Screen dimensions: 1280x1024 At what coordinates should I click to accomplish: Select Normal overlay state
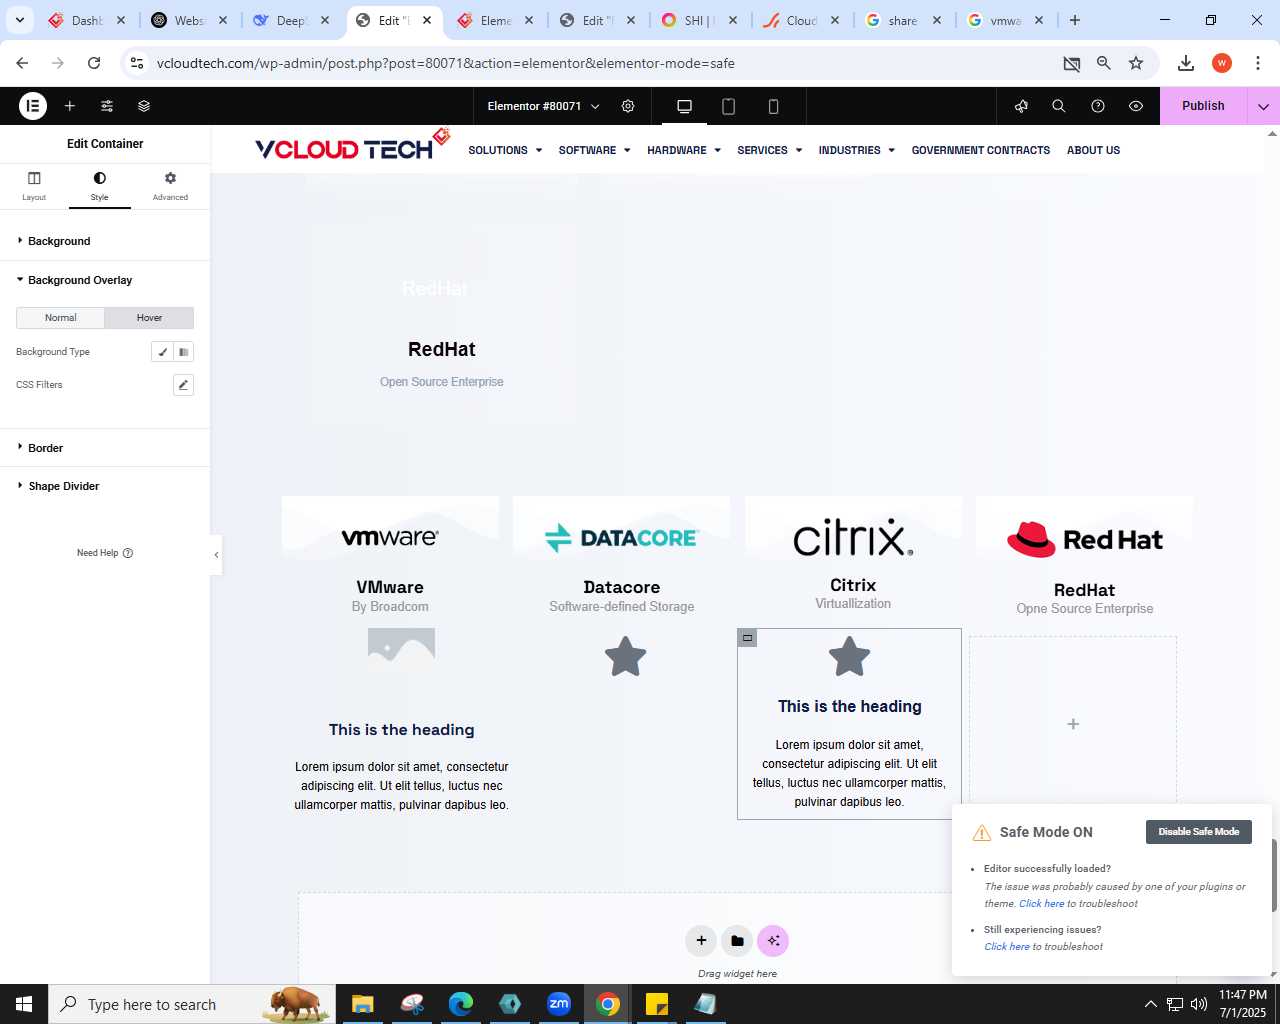pos(61,318)
